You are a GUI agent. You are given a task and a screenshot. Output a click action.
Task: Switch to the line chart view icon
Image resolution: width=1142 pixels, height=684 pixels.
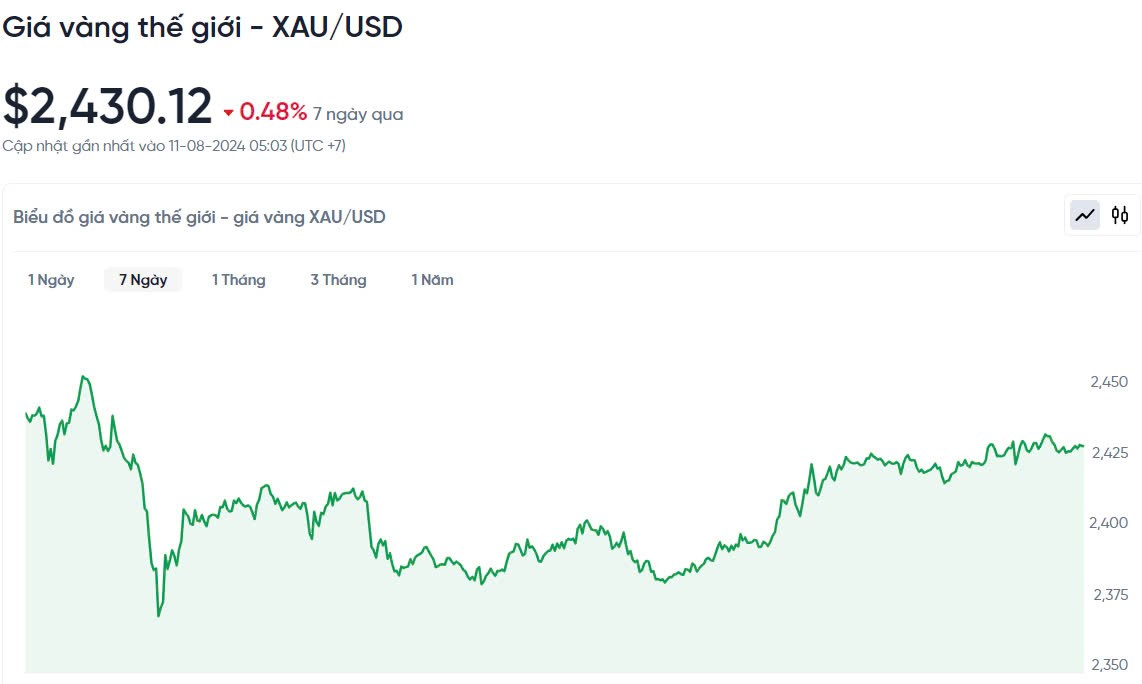tap(1085, 215)
